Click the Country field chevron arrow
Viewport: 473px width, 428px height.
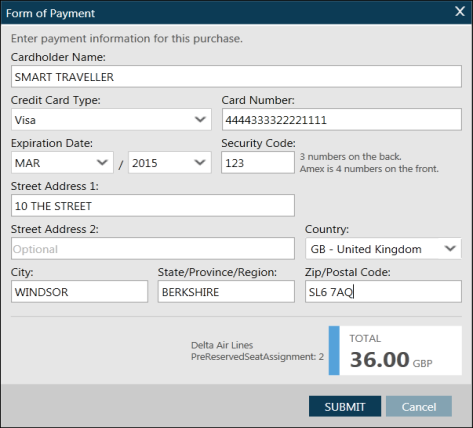pyautogui.click(x=450, y=248)
